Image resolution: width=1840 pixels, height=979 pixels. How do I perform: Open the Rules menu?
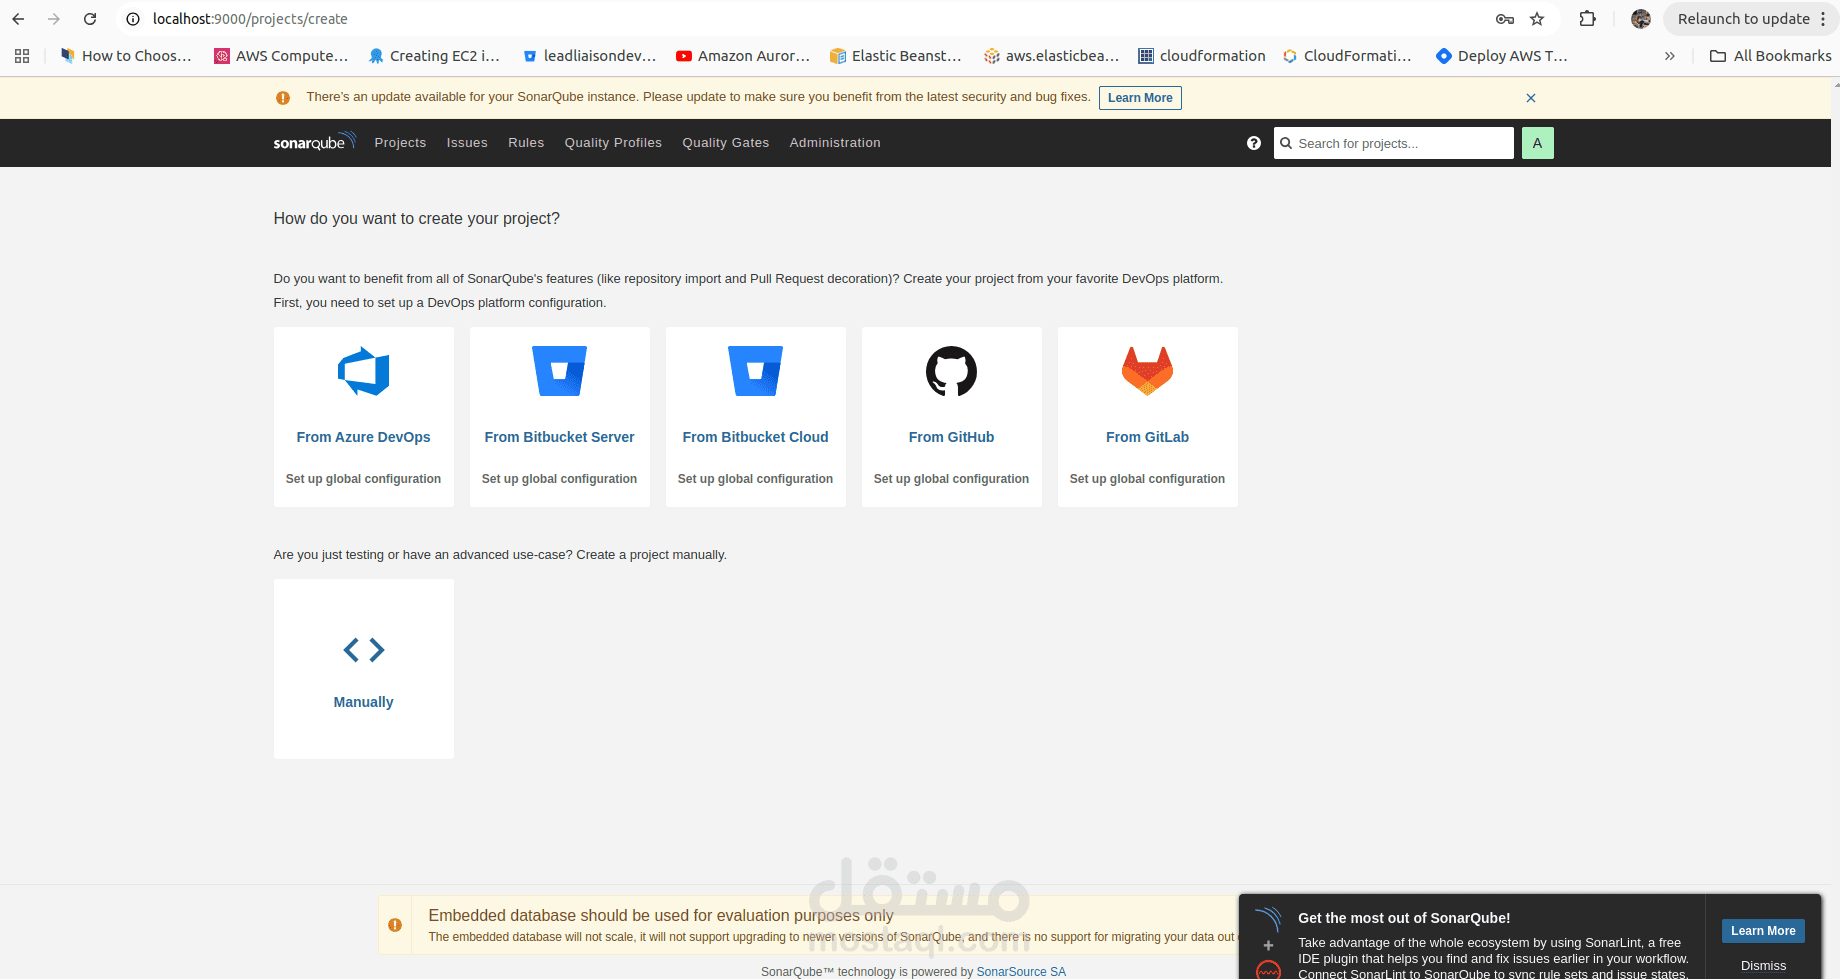[526, 143]
